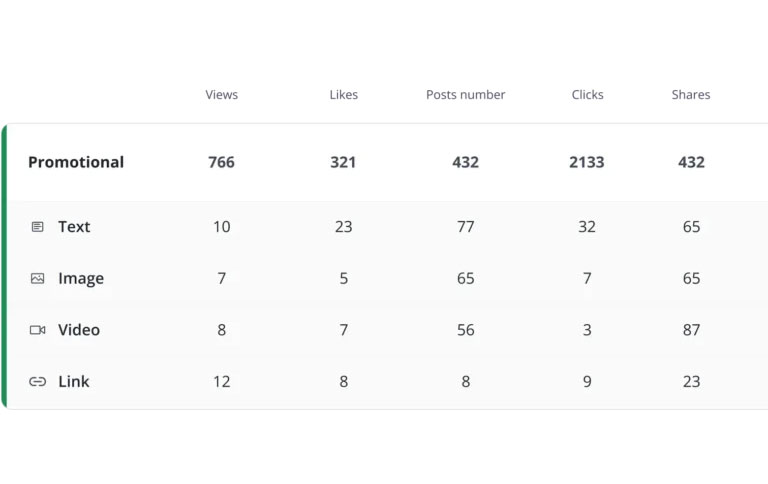The width and height of the screenshot is (768, 484).
Task: Sort by the Views column header
Action: tap(222, 95)
